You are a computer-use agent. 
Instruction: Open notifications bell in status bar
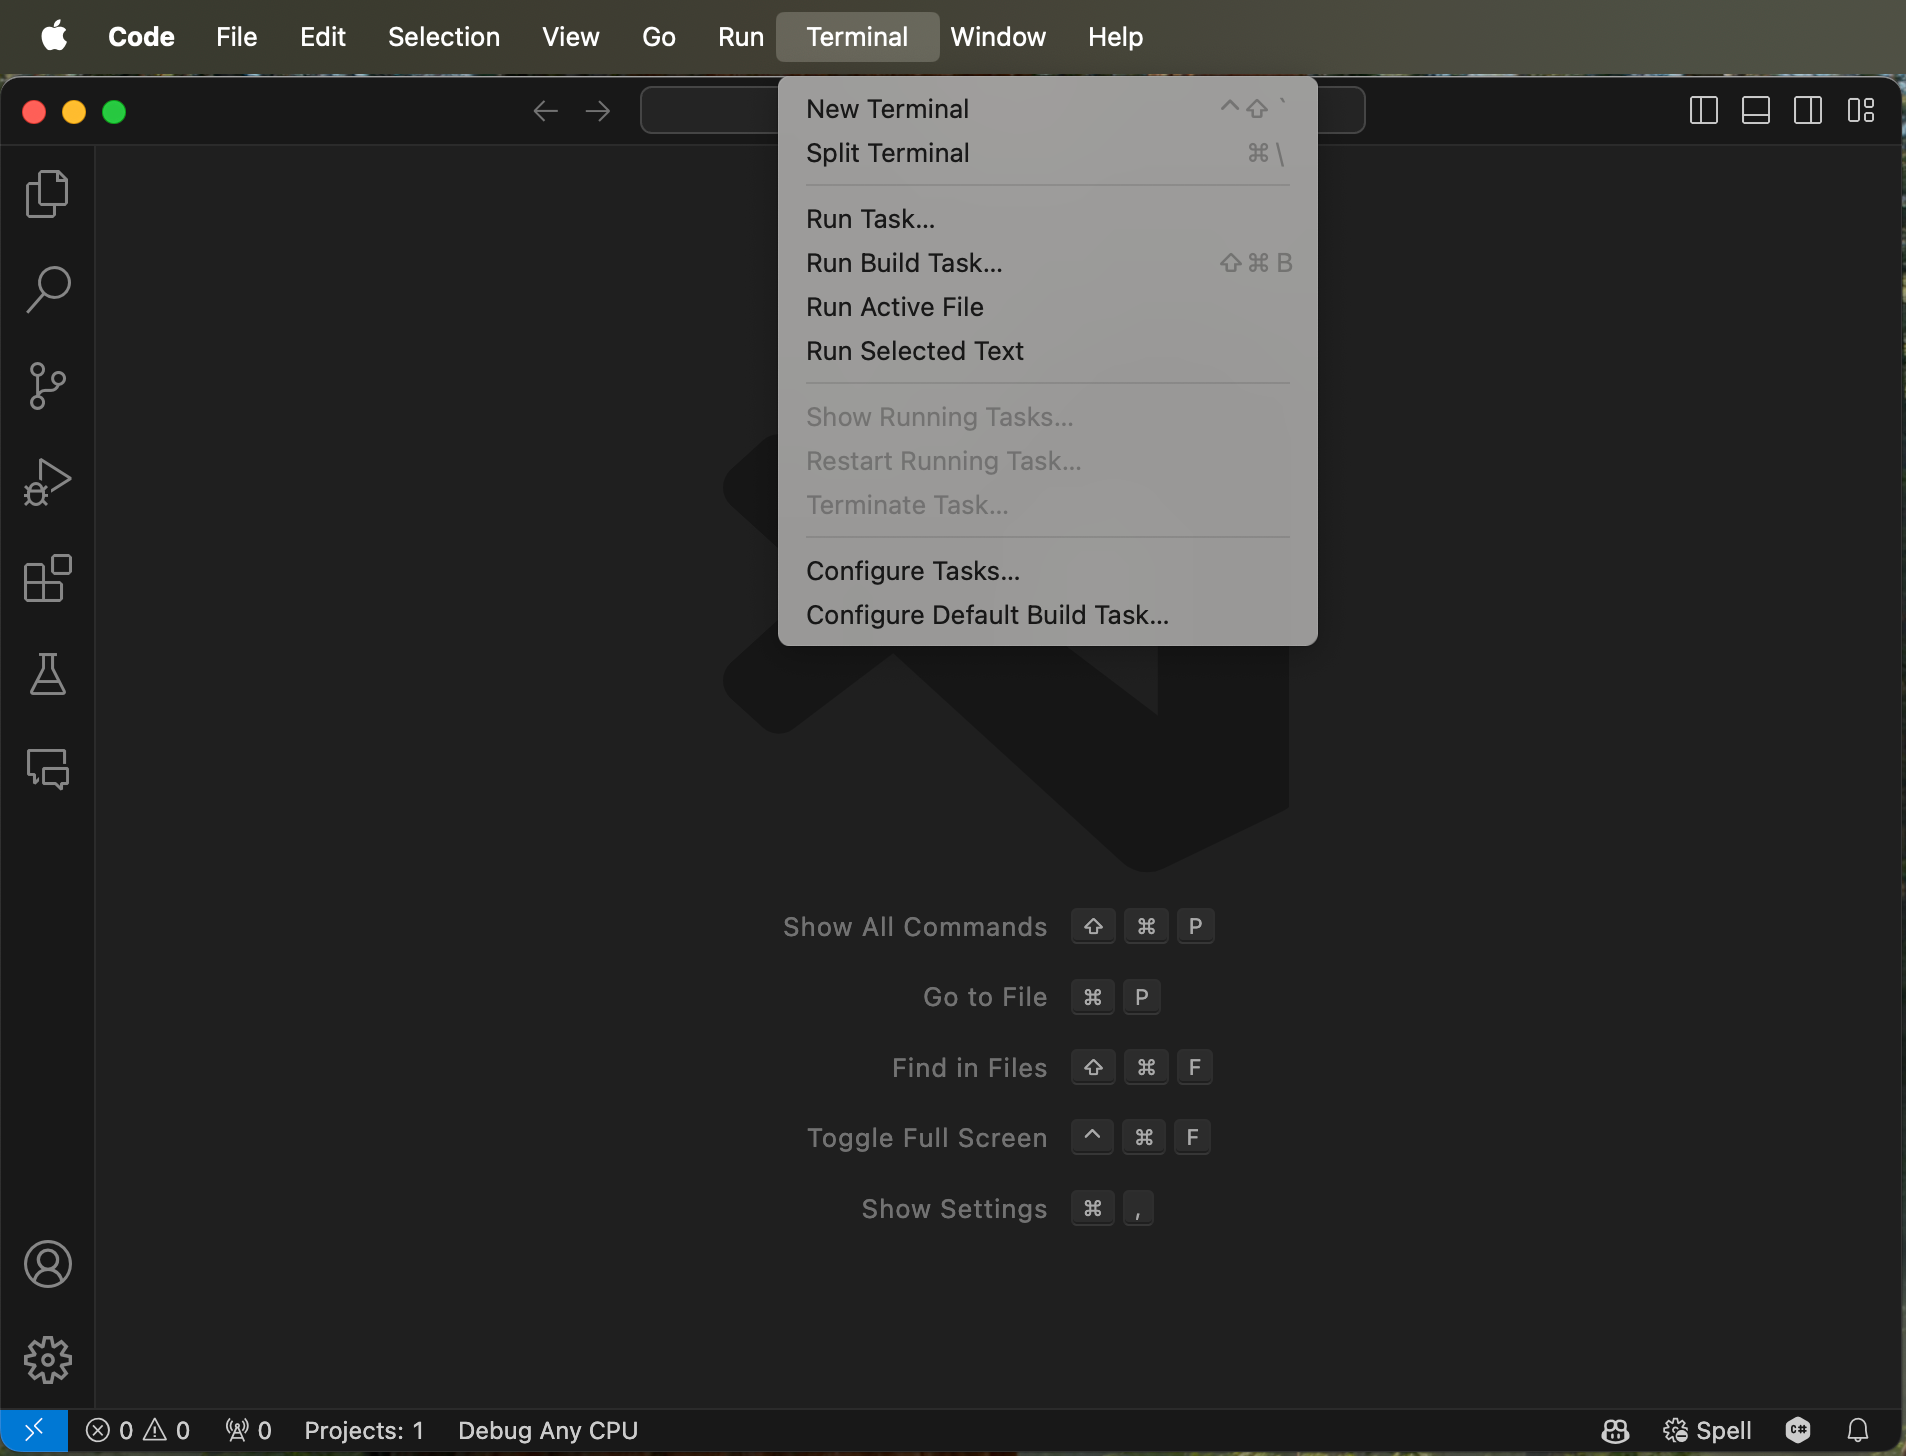[1857, 1431]
